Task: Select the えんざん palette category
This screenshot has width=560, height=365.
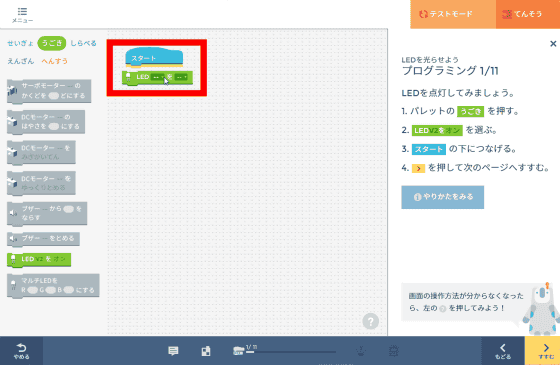Action: [x=20, y=61]
